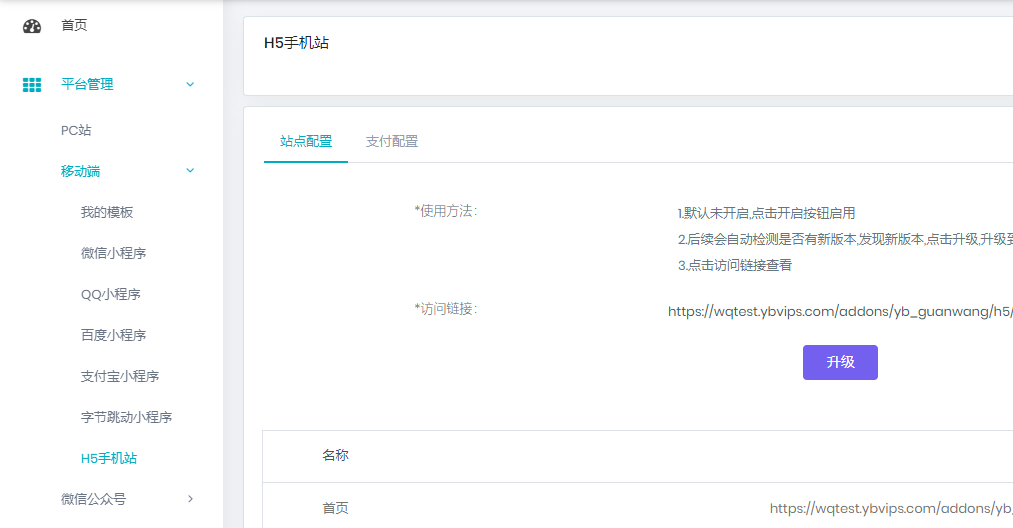Switch to the 支付配置 tab

(392, 141)
